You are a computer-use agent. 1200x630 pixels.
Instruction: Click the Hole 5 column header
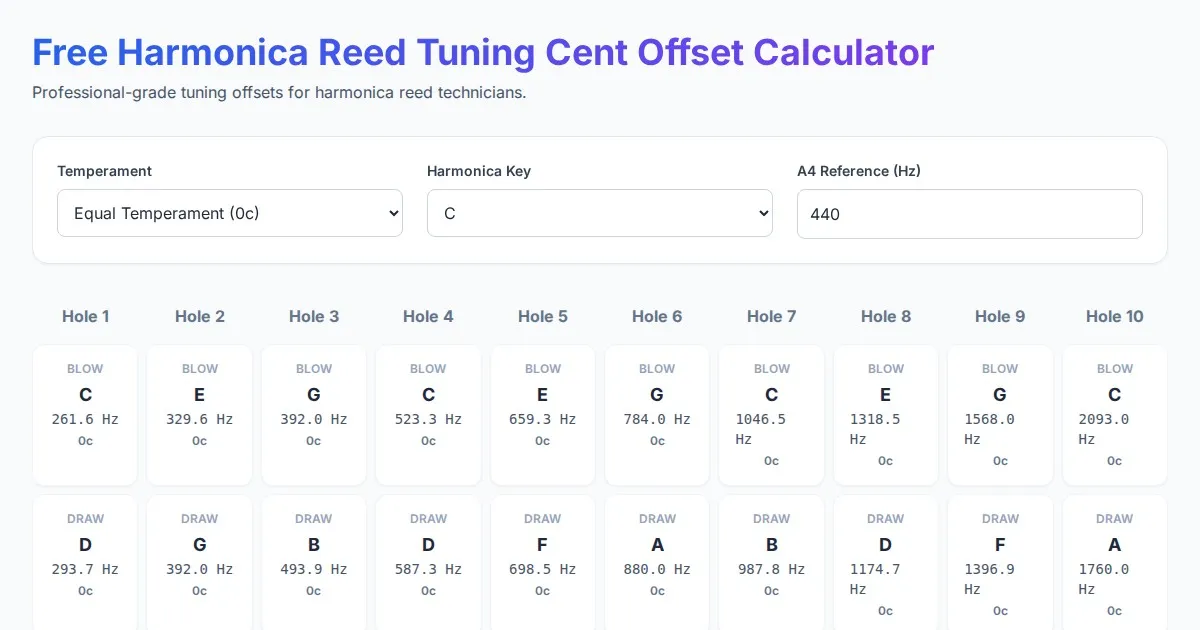[x=543, y=316]
